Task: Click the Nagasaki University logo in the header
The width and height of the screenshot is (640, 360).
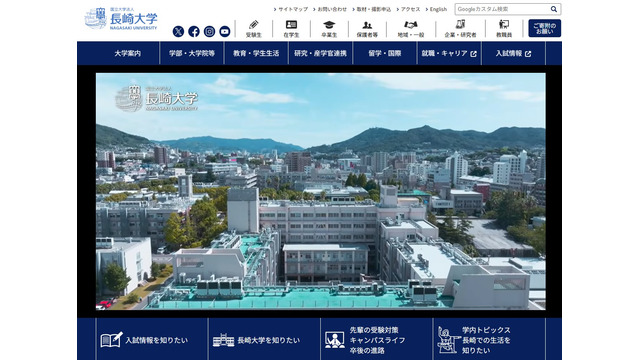Action: coord(121,19)
